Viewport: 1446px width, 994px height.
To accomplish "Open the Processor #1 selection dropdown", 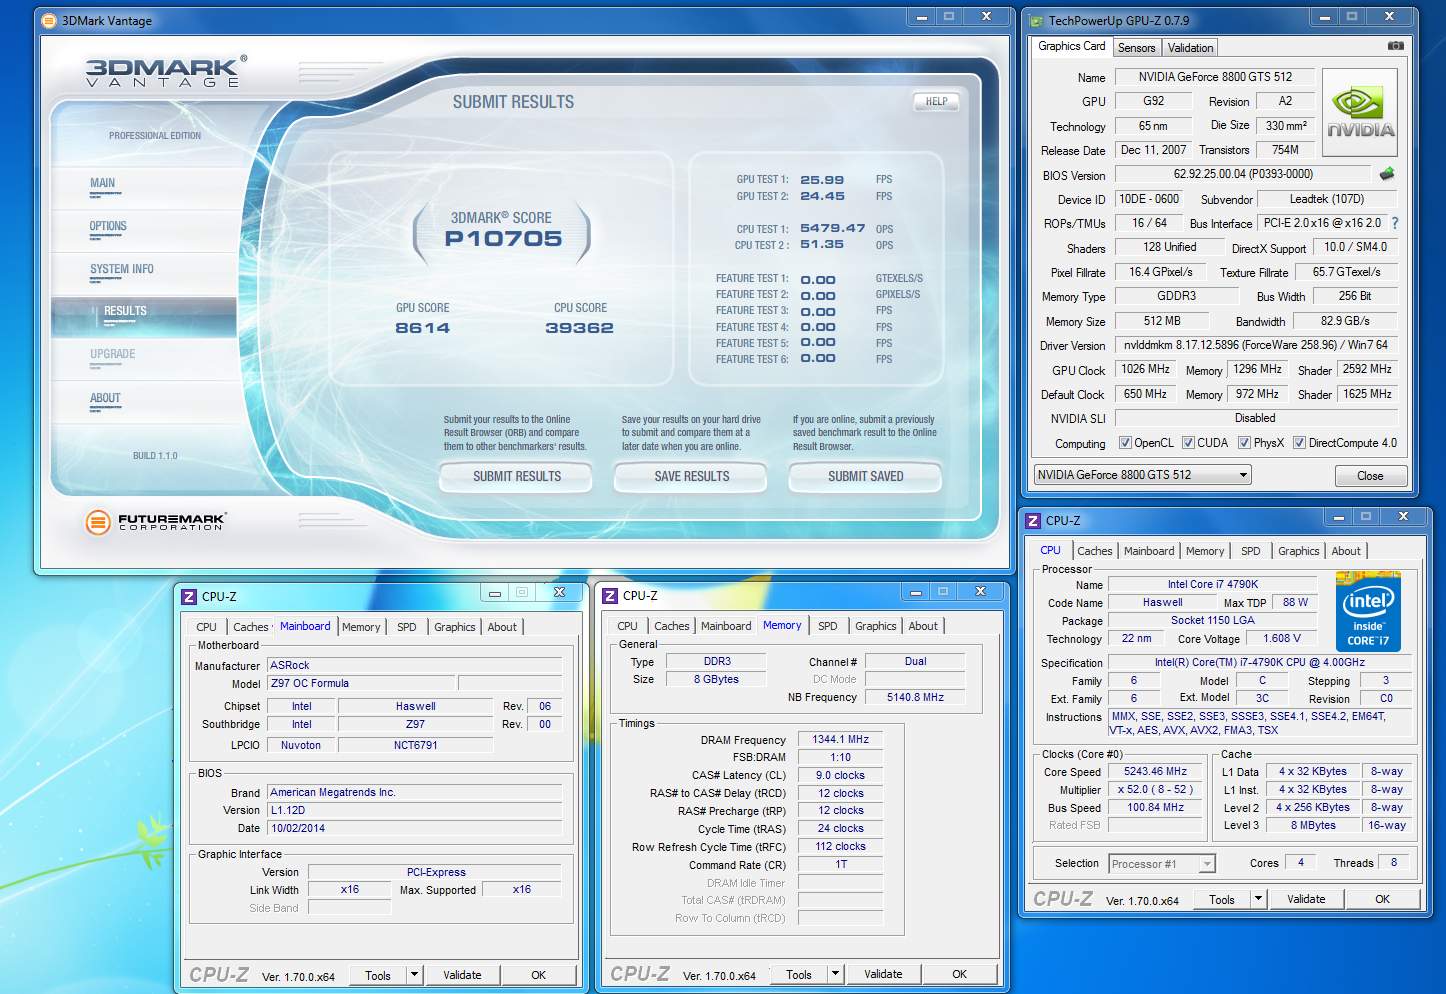I will [1161, 864].
